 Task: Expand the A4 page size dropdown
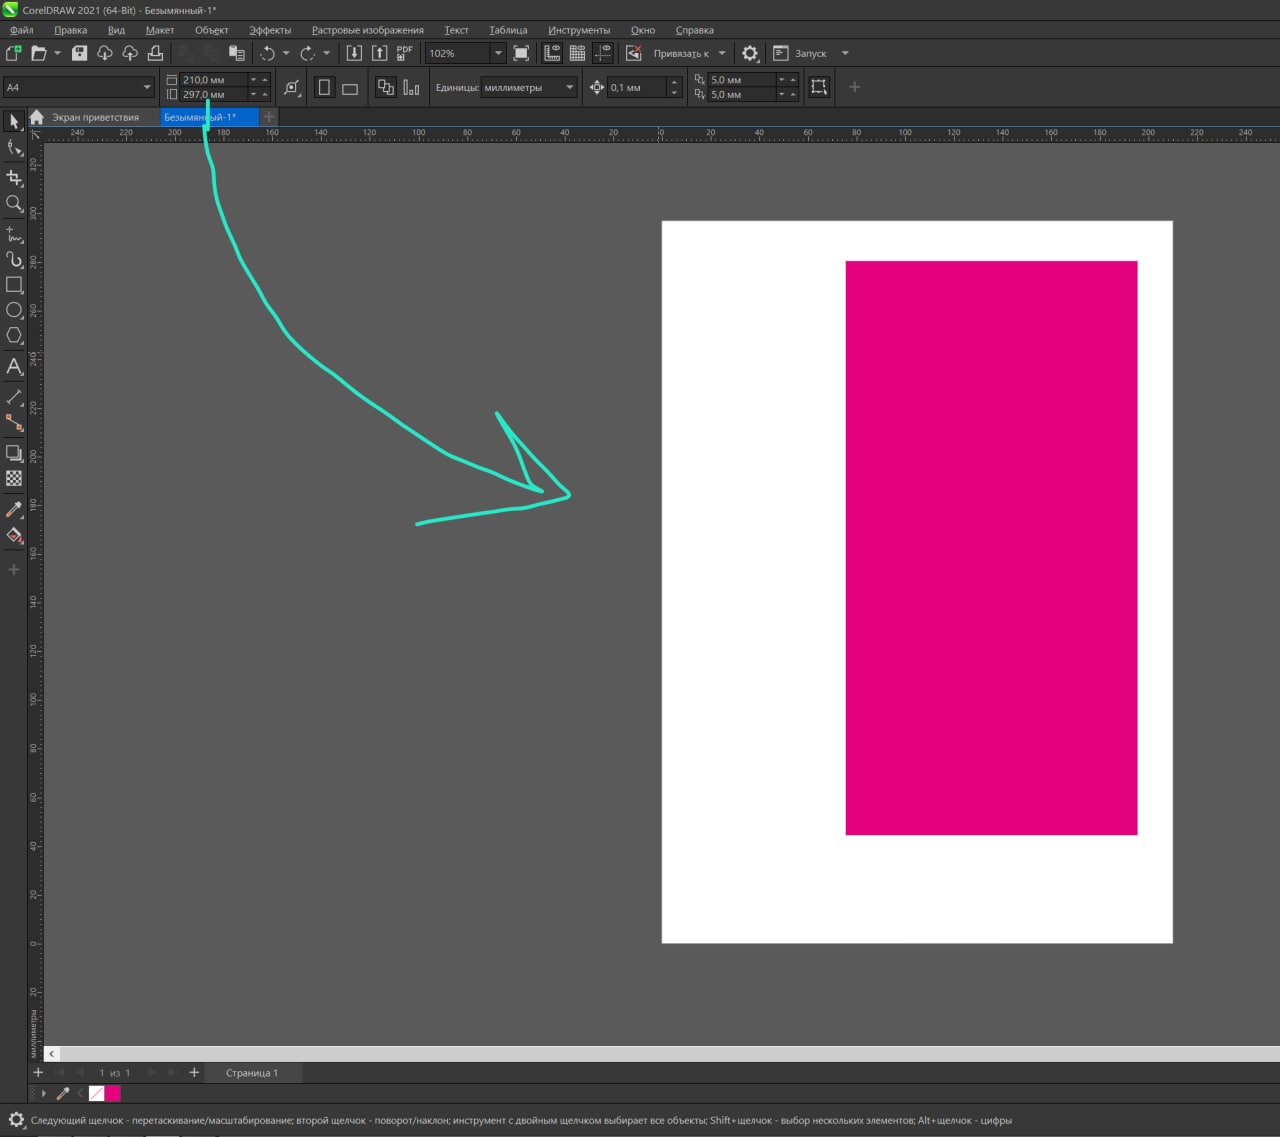pyautogui.click(x=147, y=88)
